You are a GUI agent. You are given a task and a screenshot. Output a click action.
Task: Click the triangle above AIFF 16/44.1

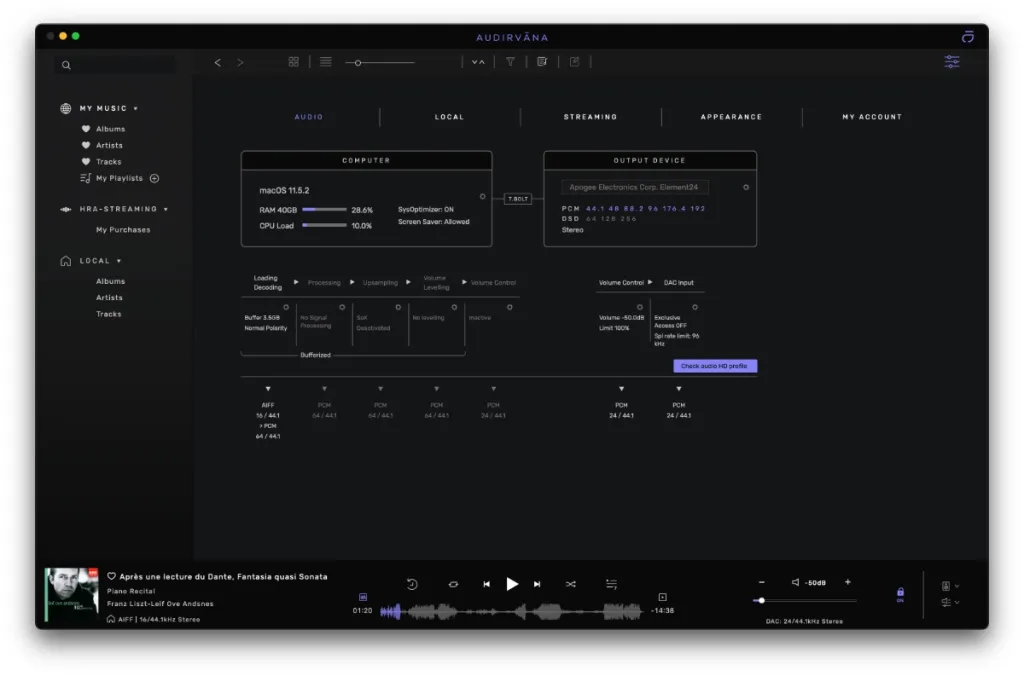[x=268, y=389]
